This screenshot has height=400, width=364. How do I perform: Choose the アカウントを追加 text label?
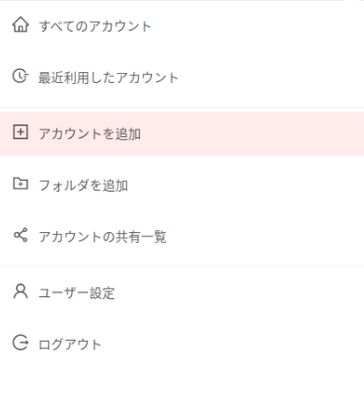click(x=90, y=134)
